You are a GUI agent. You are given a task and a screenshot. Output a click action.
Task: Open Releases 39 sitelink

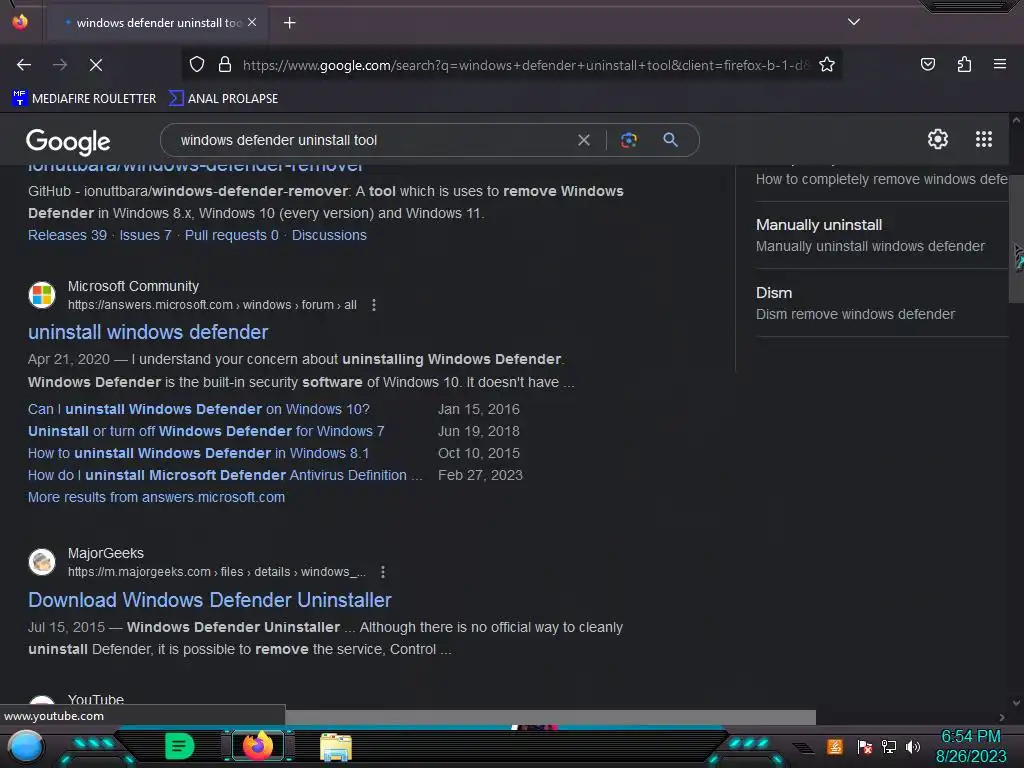[67, 235]
